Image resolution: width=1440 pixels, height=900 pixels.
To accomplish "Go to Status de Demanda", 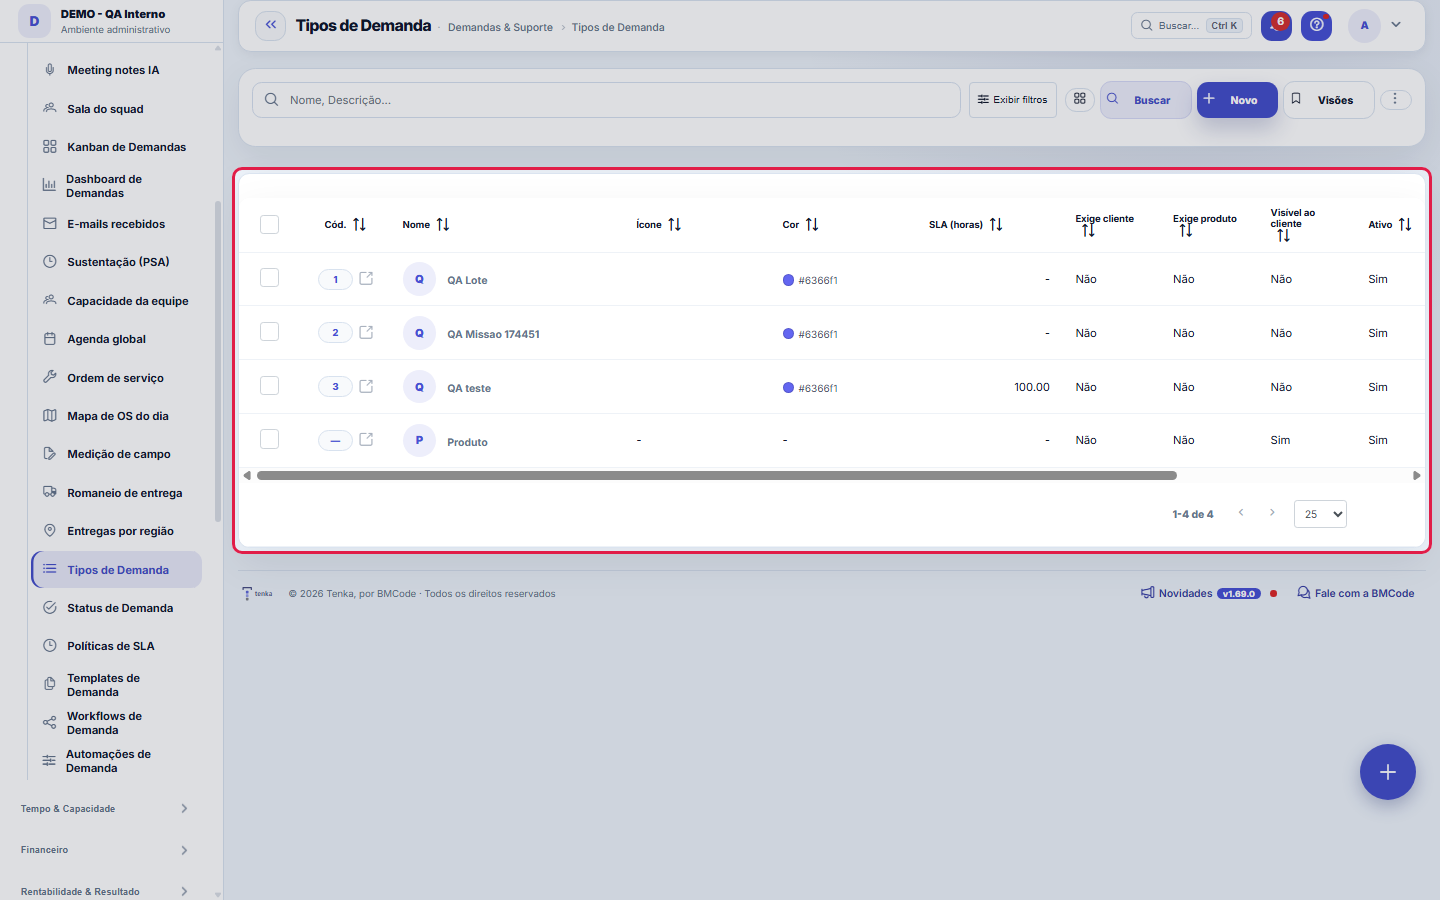I will 116,608.
